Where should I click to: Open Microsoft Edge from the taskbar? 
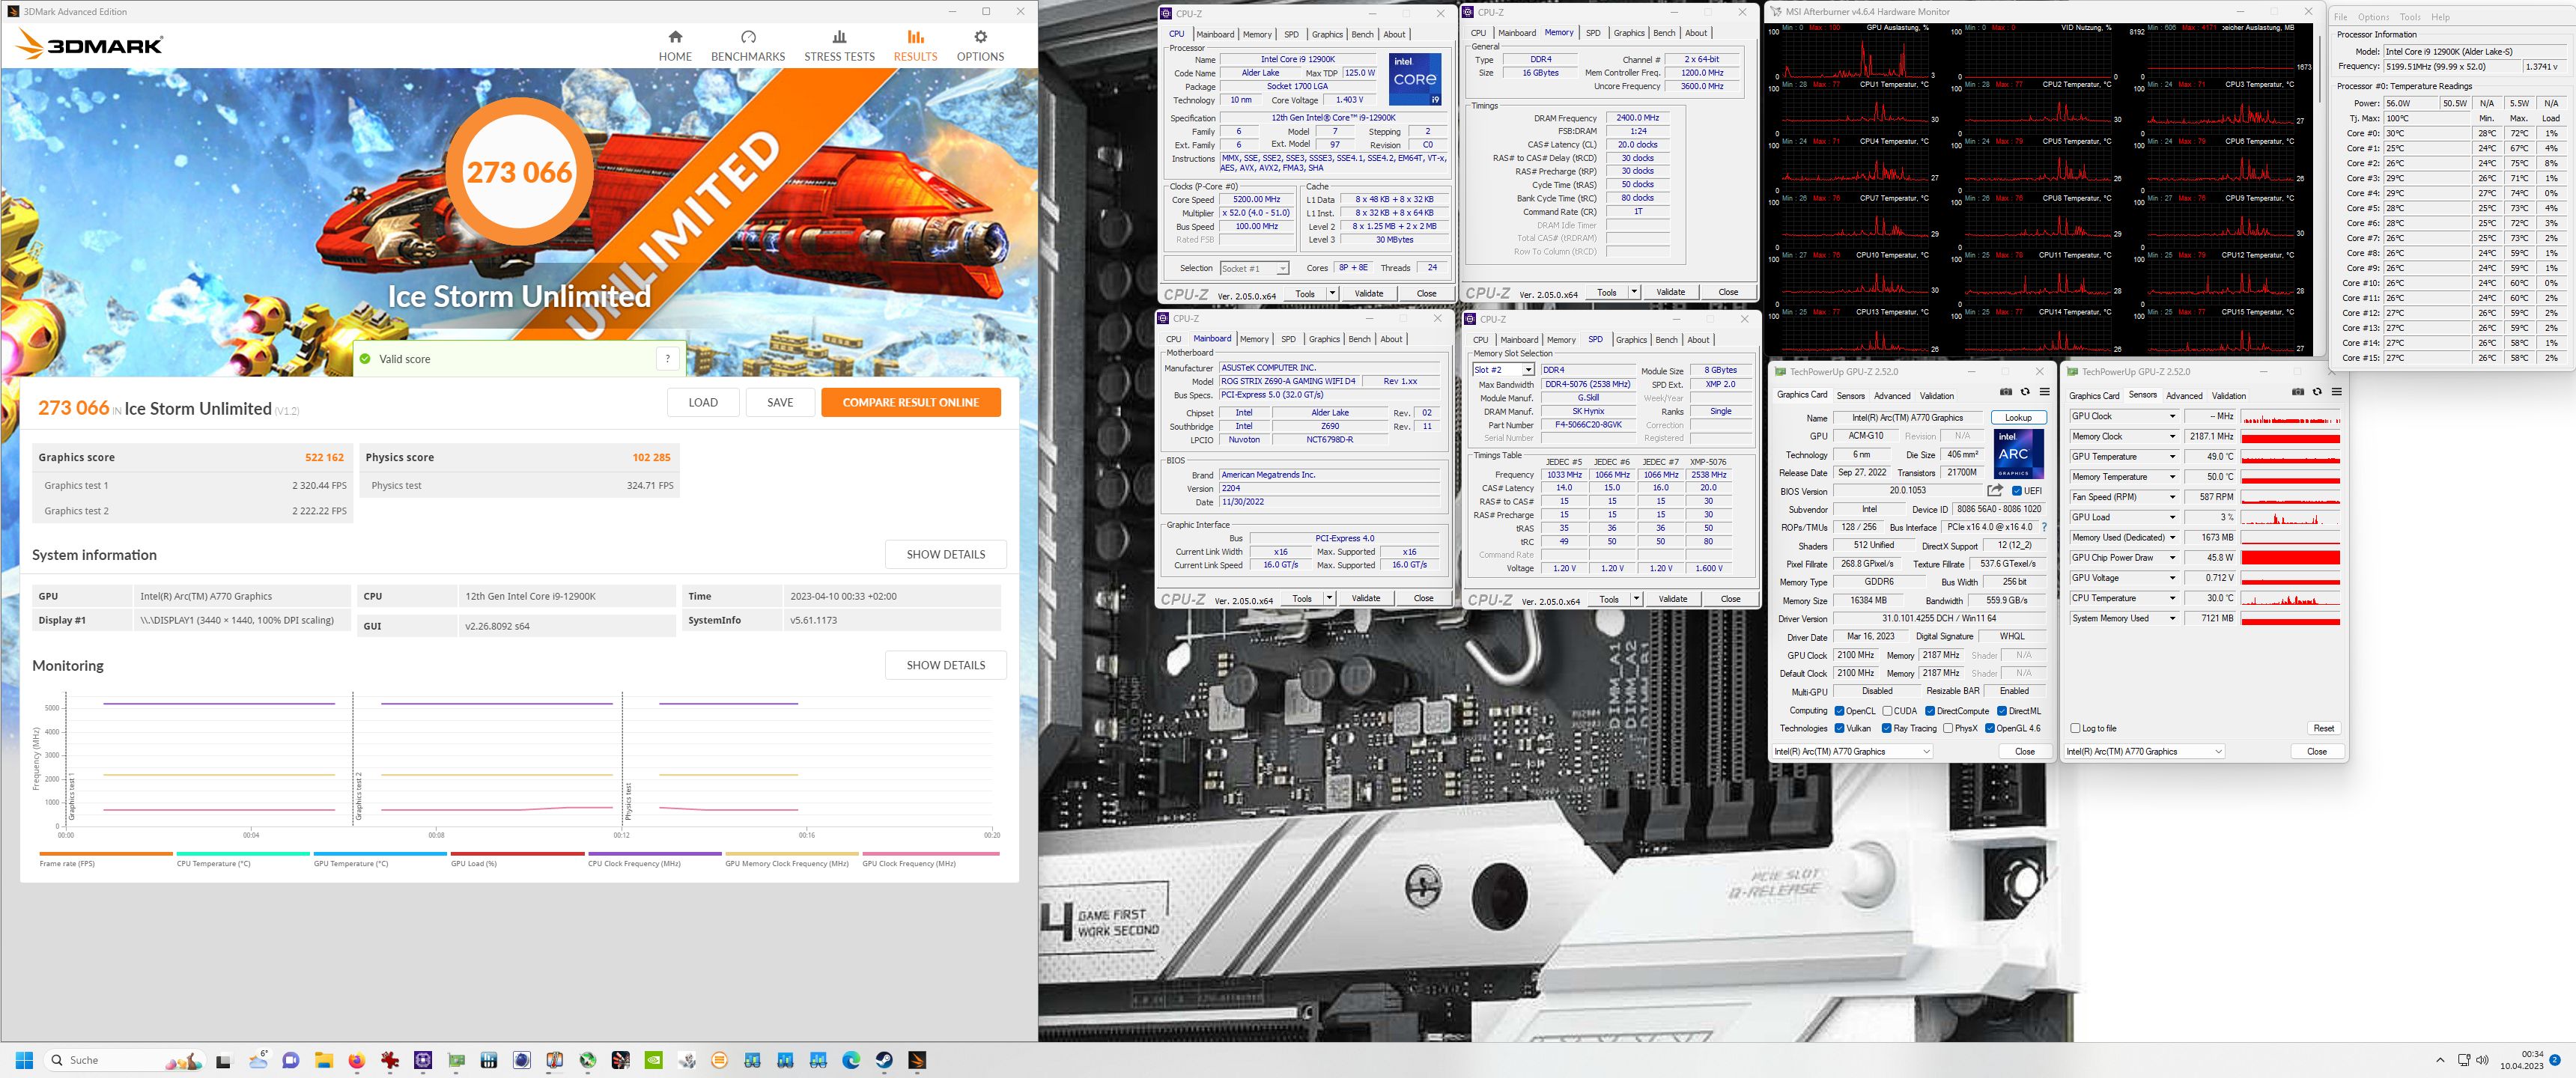[851, 1060]
